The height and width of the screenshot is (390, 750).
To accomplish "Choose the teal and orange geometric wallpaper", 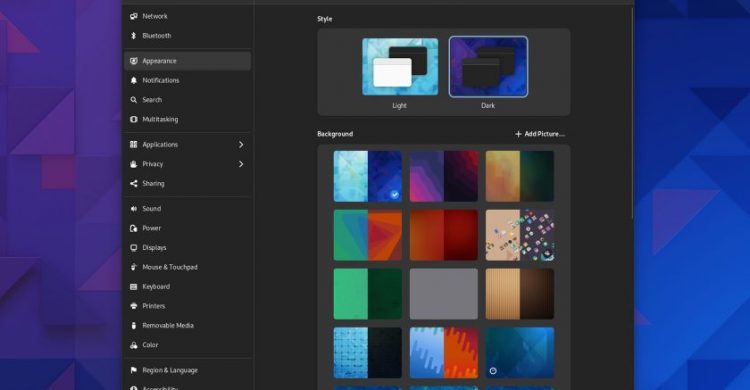I will pos(368,235).
